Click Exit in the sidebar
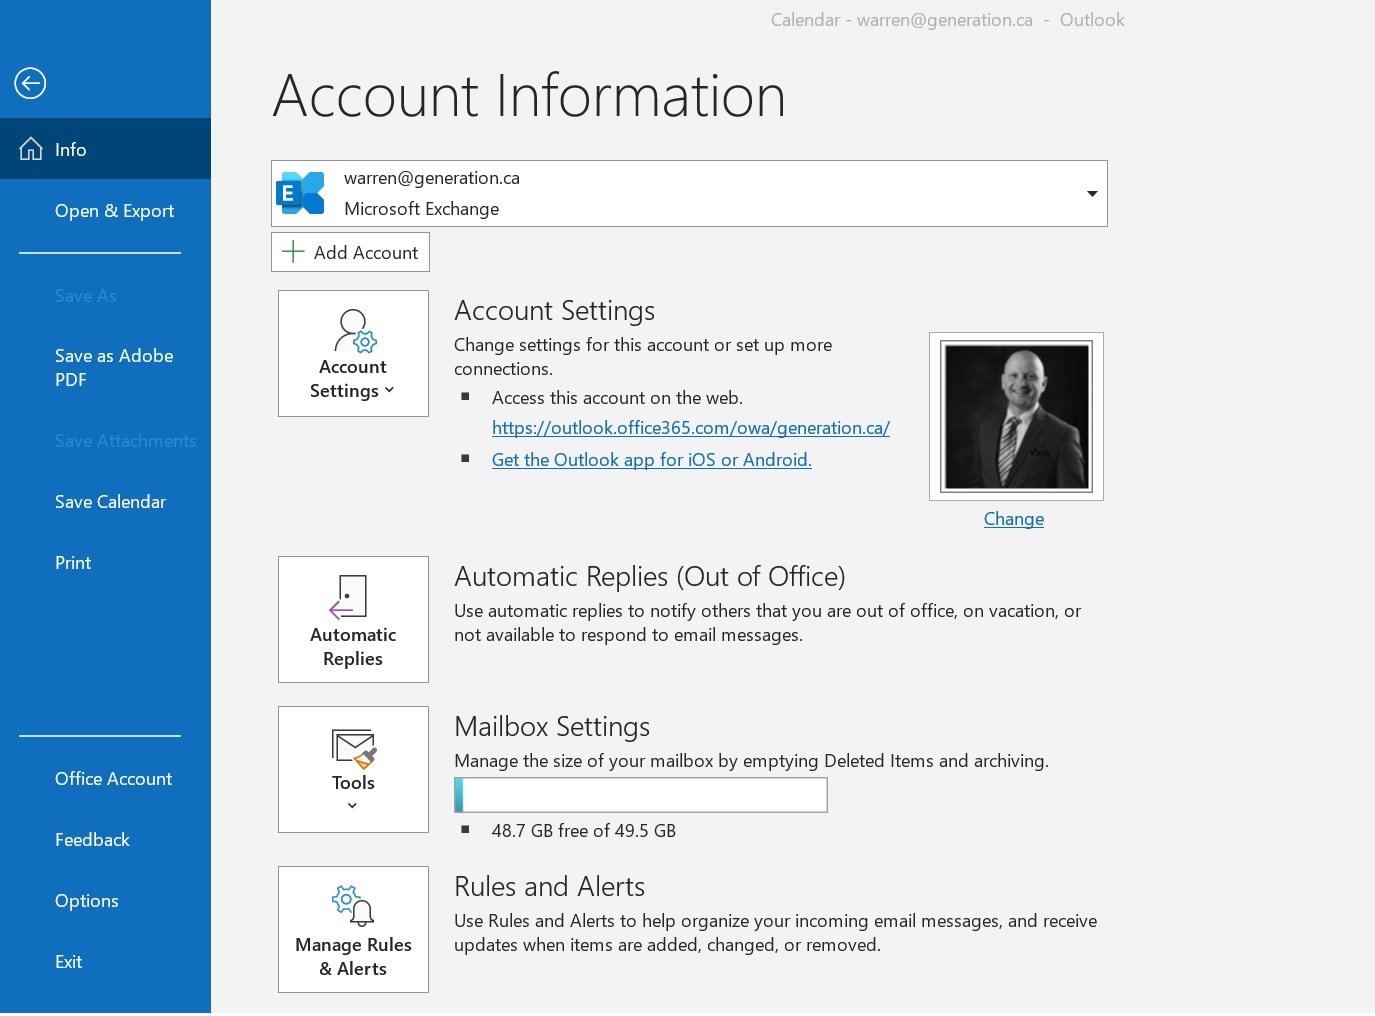 coord(68,962)
